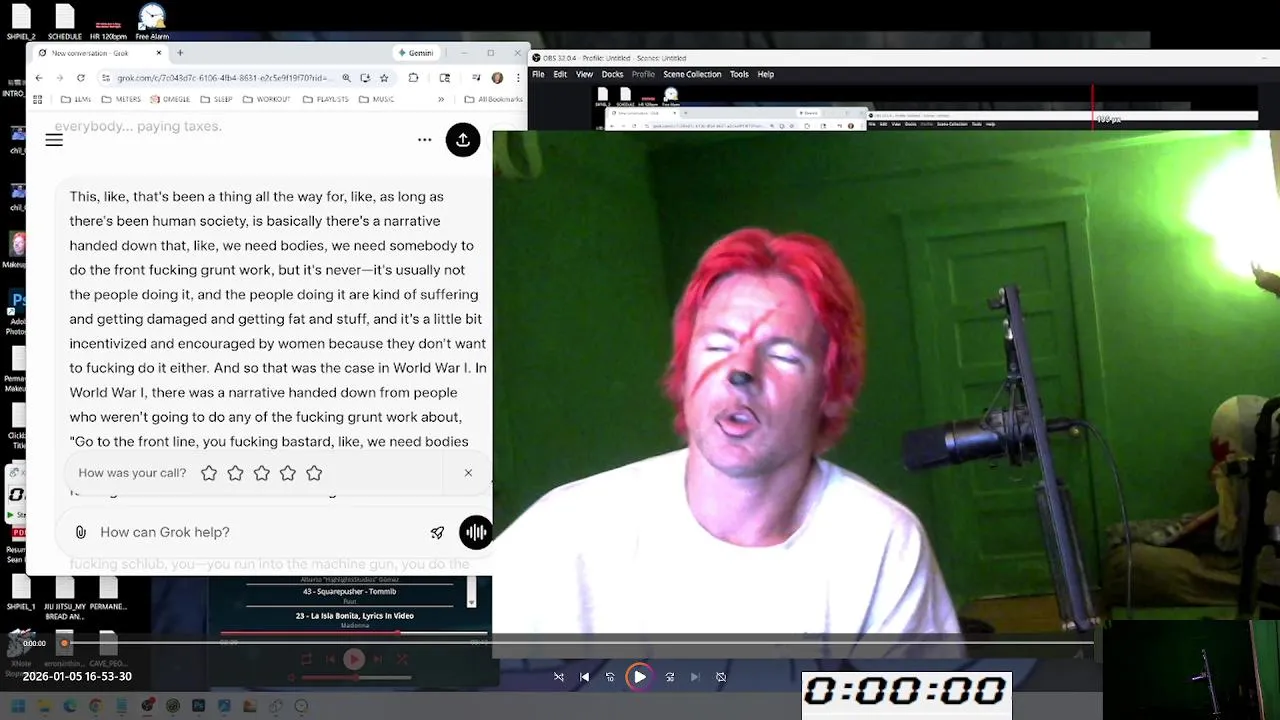The width and height of the screenshot is (1280, 720).
Task: Start Grok voice mode button
Action: pyautogui.click(x=476, y=532)
